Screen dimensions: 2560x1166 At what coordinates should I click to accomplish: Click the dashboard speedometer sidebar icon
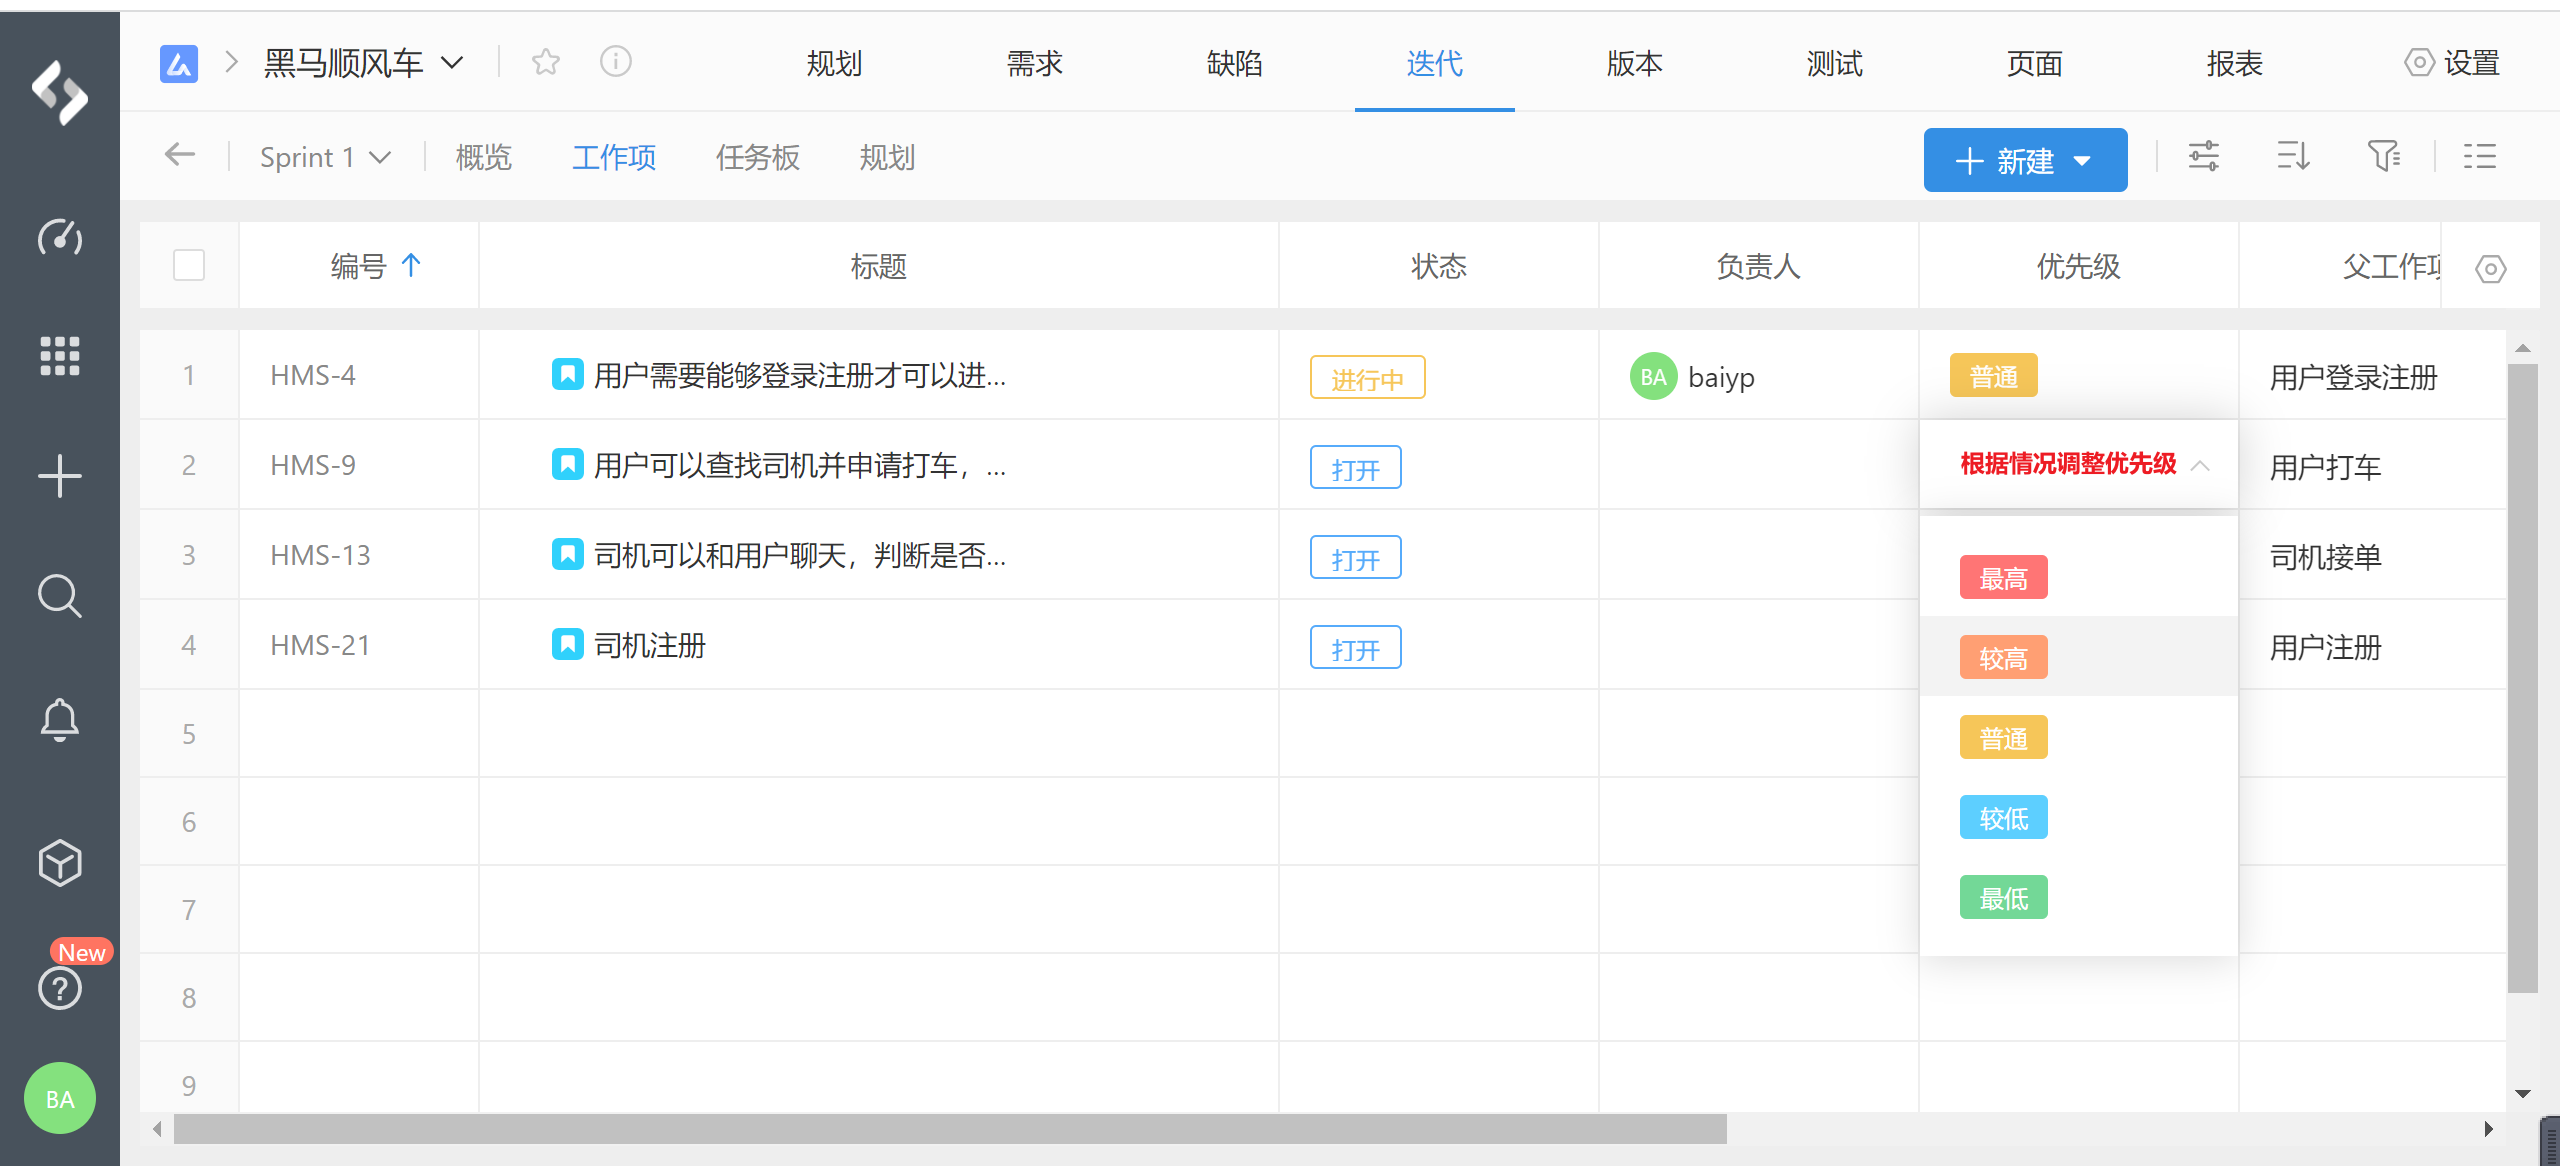(60, 237)
